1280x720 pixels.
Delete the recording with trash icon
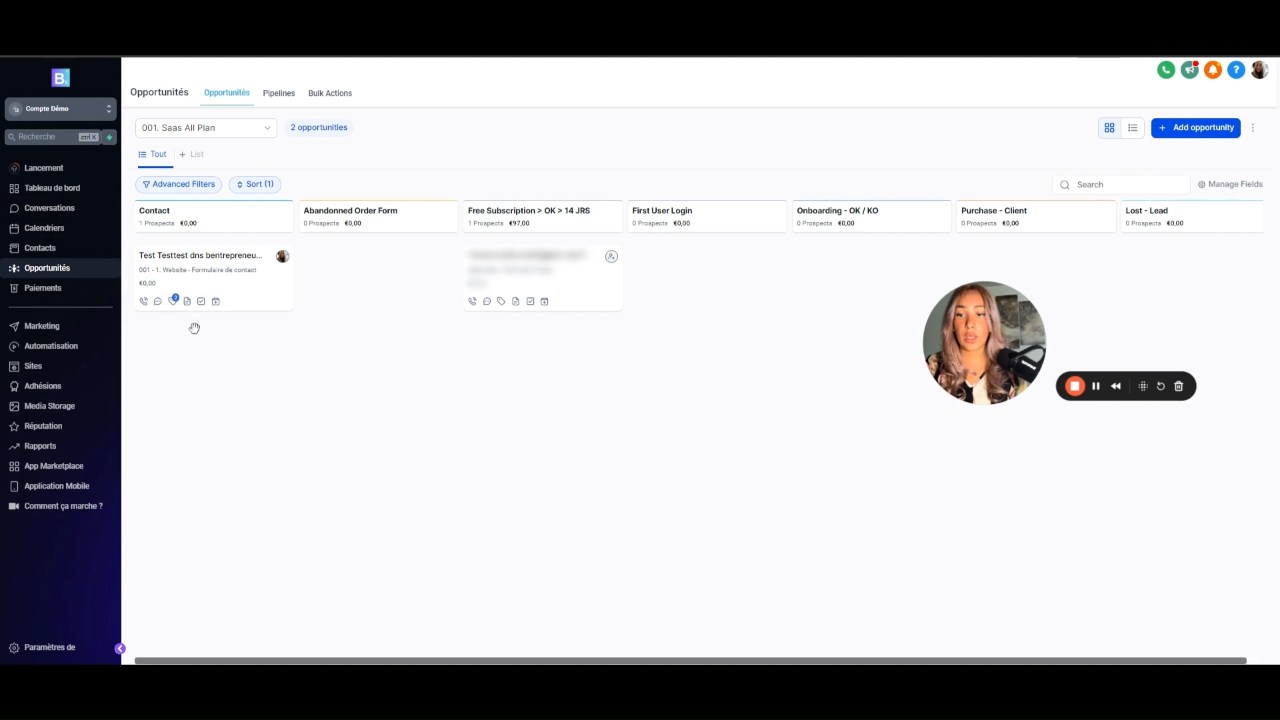(x=1179, y=386)
